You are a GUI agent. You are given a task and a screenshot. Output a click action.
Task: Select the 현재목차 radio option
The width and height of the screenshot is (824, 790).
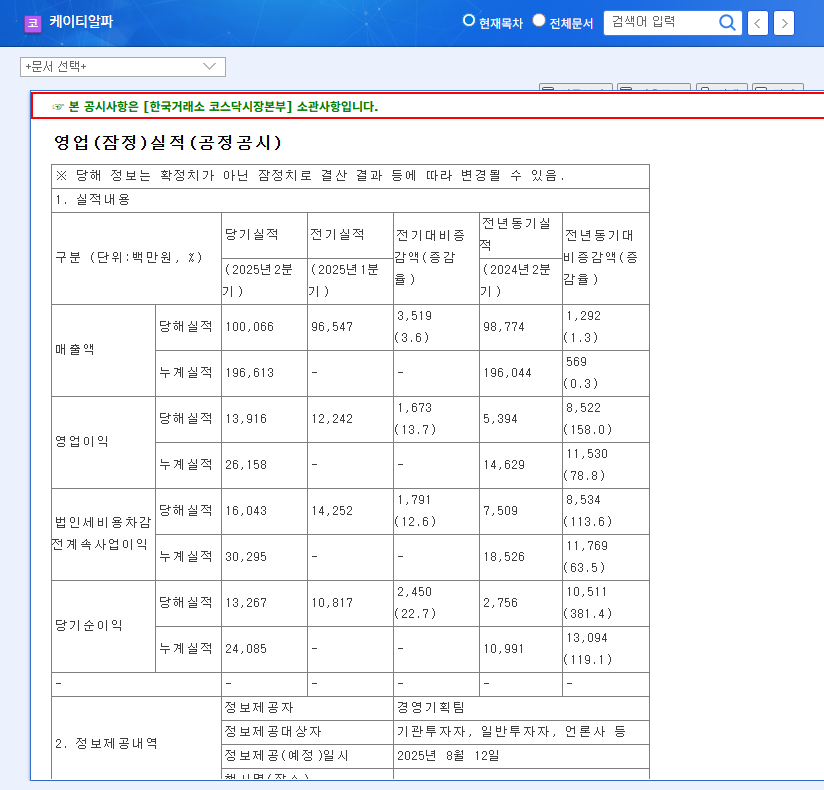click(469, 21)
